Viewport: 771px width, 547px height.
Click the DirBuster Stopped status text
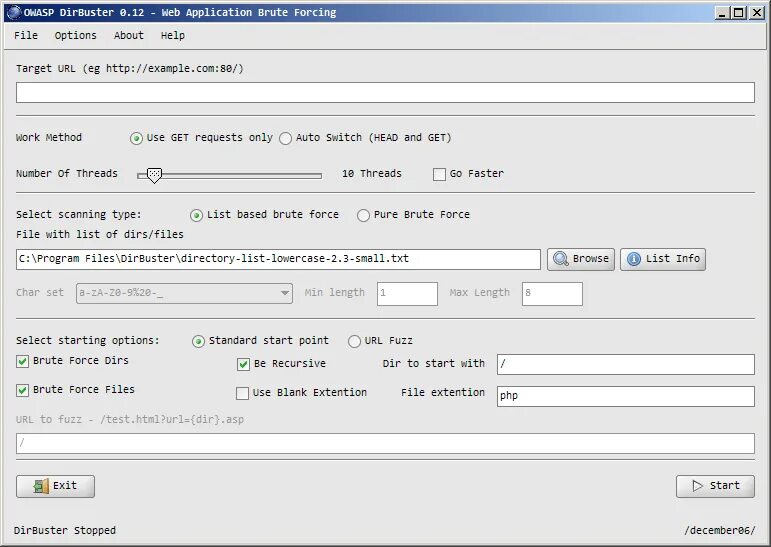pos(65,530)
